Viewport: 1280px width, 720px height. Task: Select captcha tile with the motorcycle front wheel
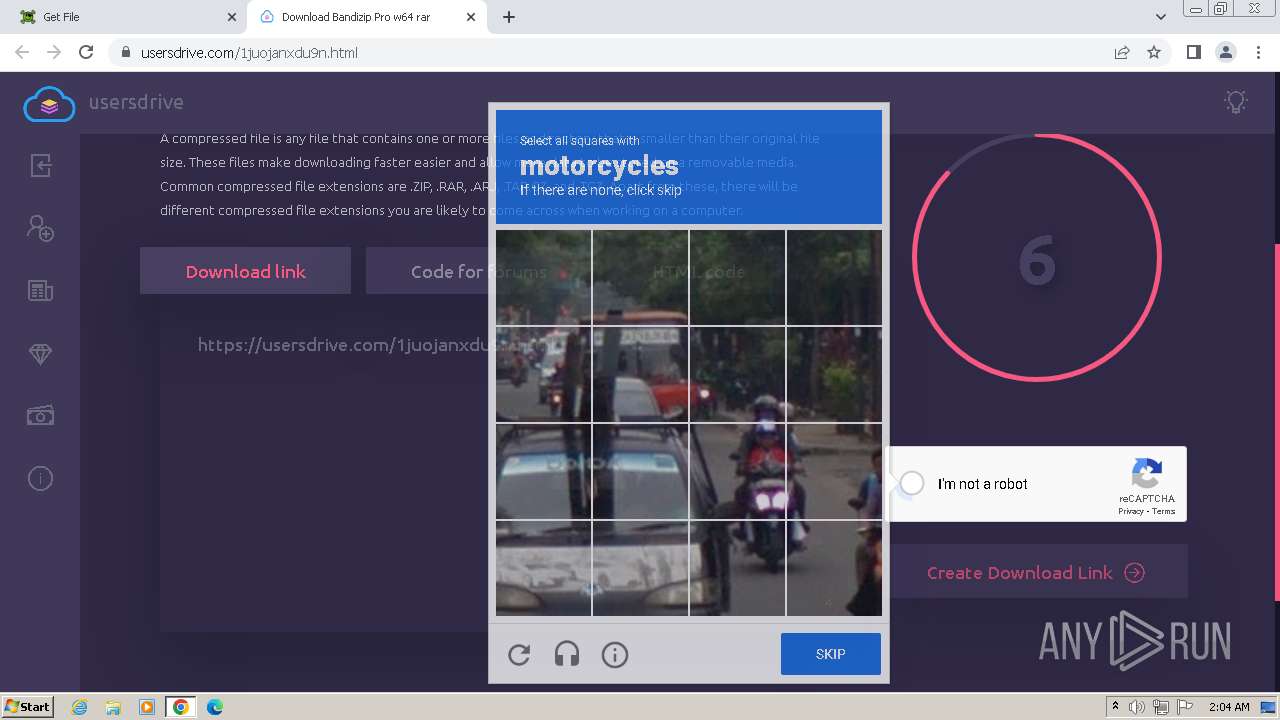point(737,568)
